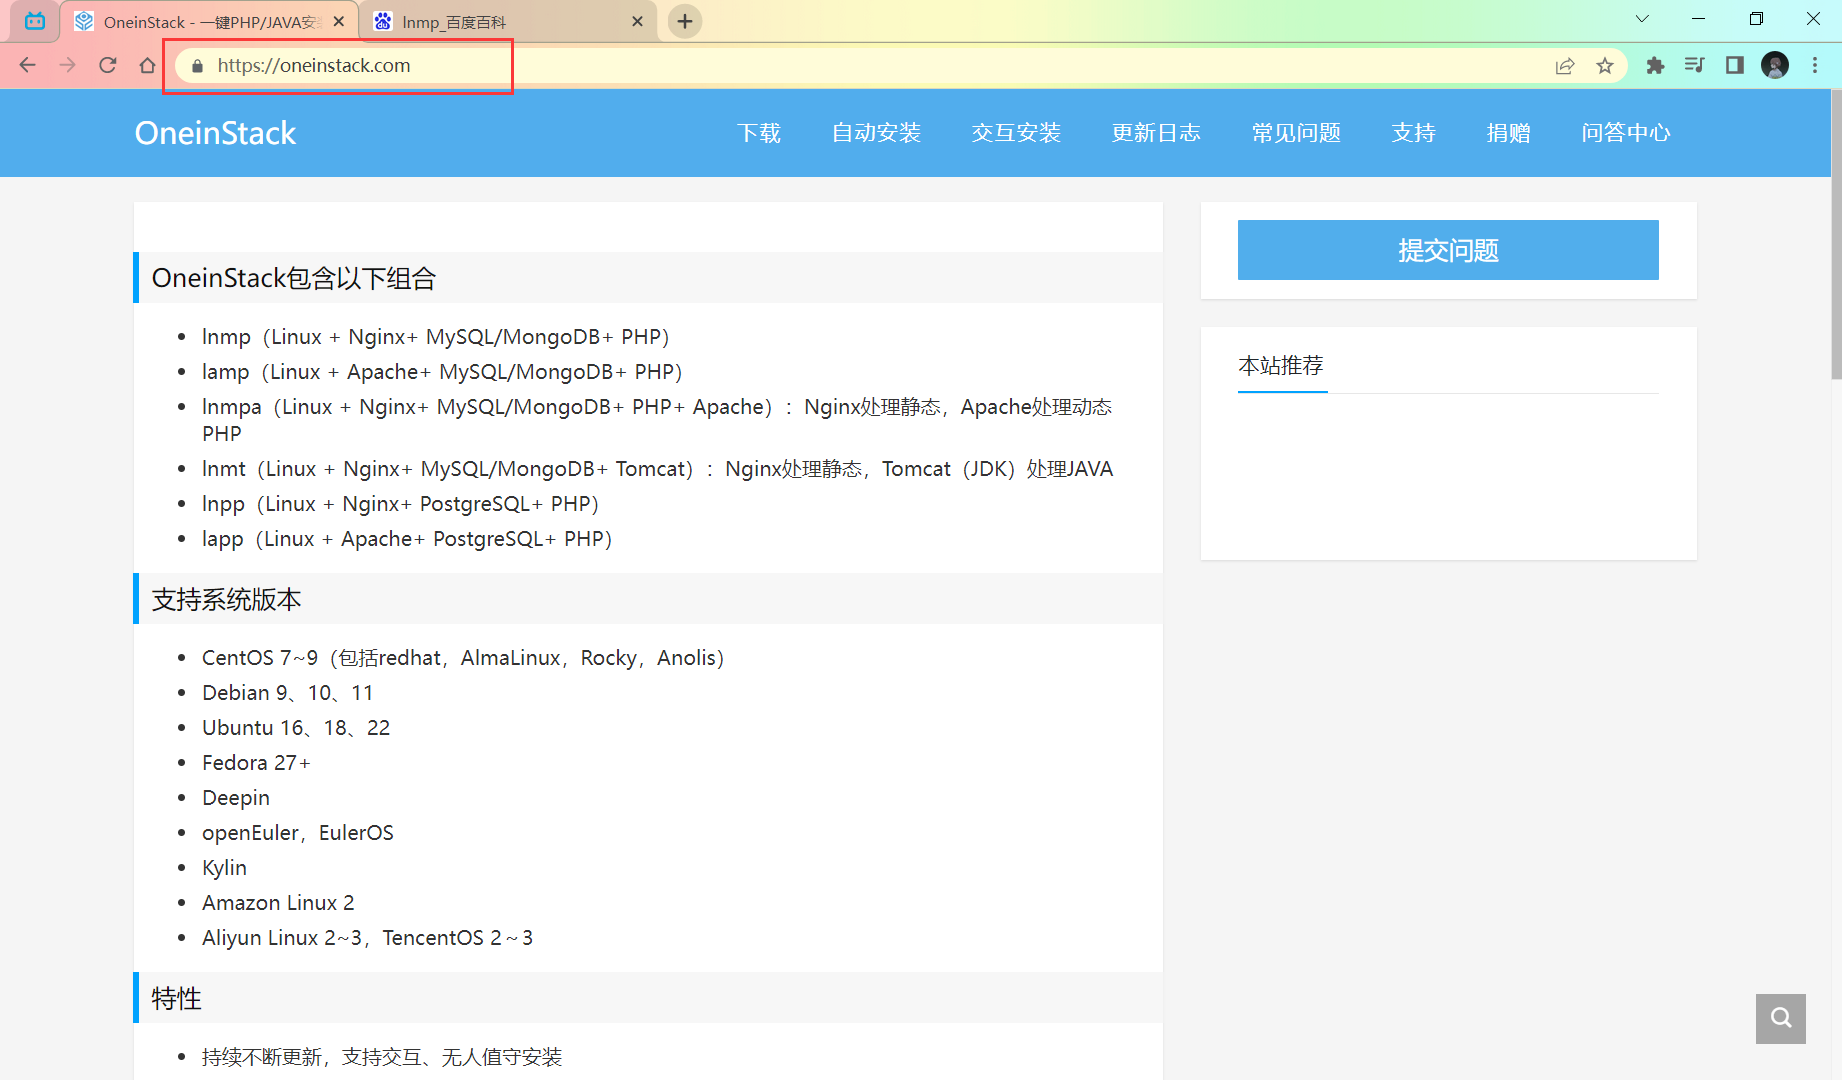This screenshot has width=1842, height=1080.
Task: Click the 'Fedora 27+' item
Action: tap(256, 763)
